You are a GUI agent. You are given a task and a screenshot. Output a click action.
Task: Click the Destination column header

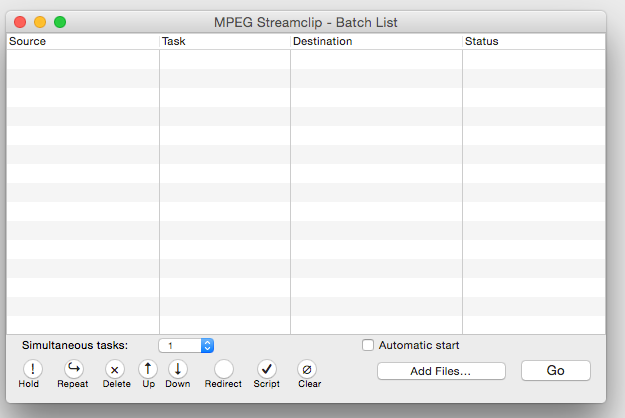click(376, 41)
